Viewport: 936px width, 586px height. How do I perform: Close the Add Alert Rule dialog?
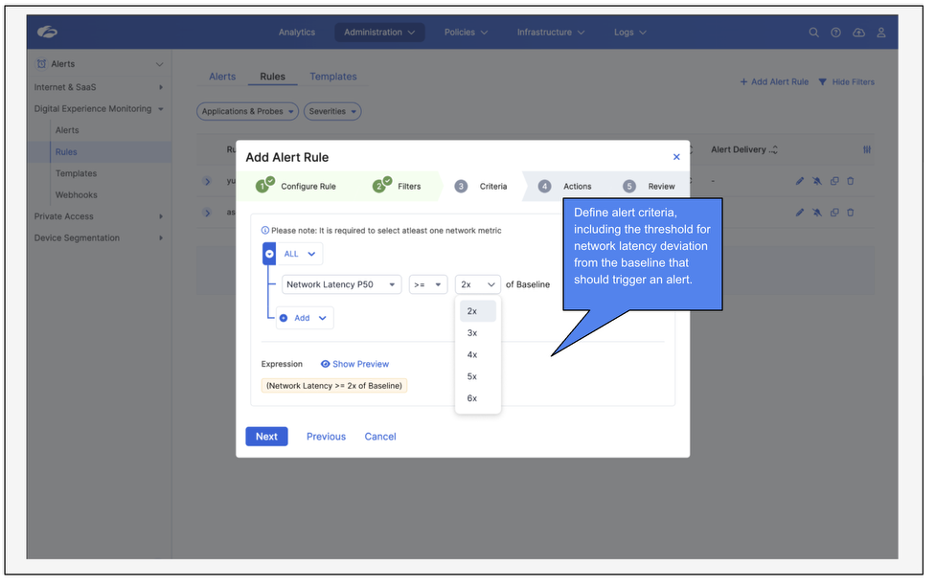(676, 157)
